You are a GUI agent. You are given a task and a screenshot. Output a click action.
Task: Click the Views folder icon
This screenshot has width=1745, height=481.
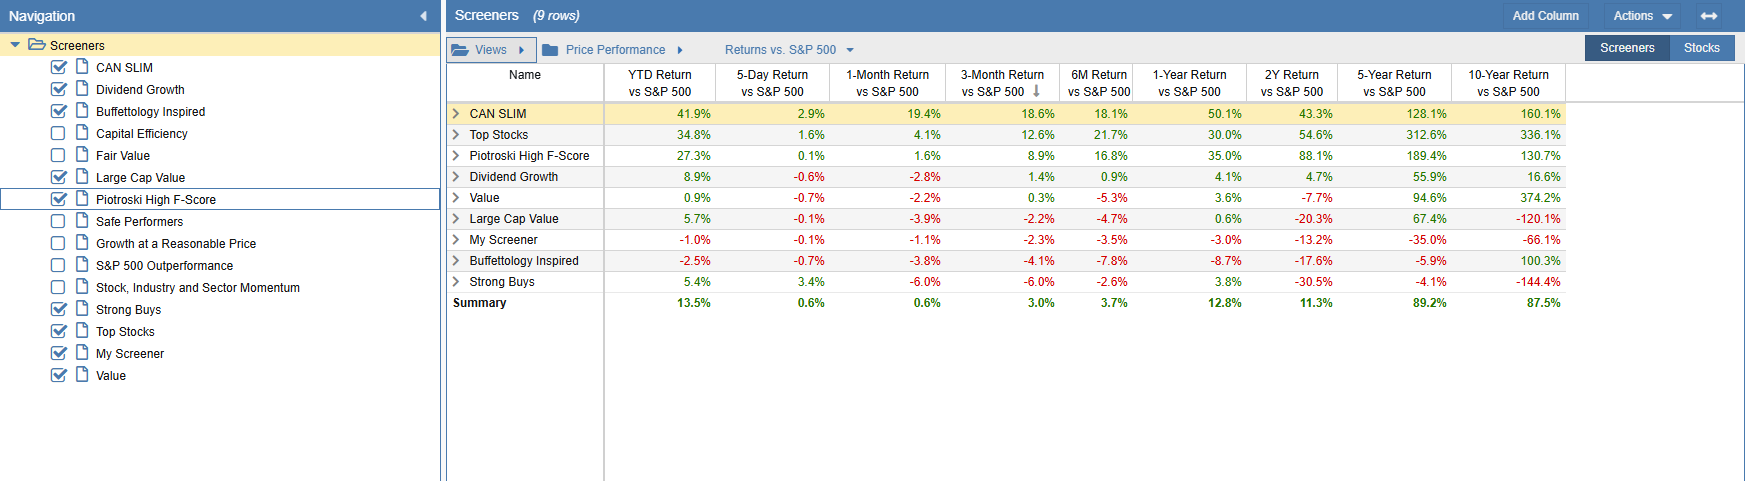[459, 50]
